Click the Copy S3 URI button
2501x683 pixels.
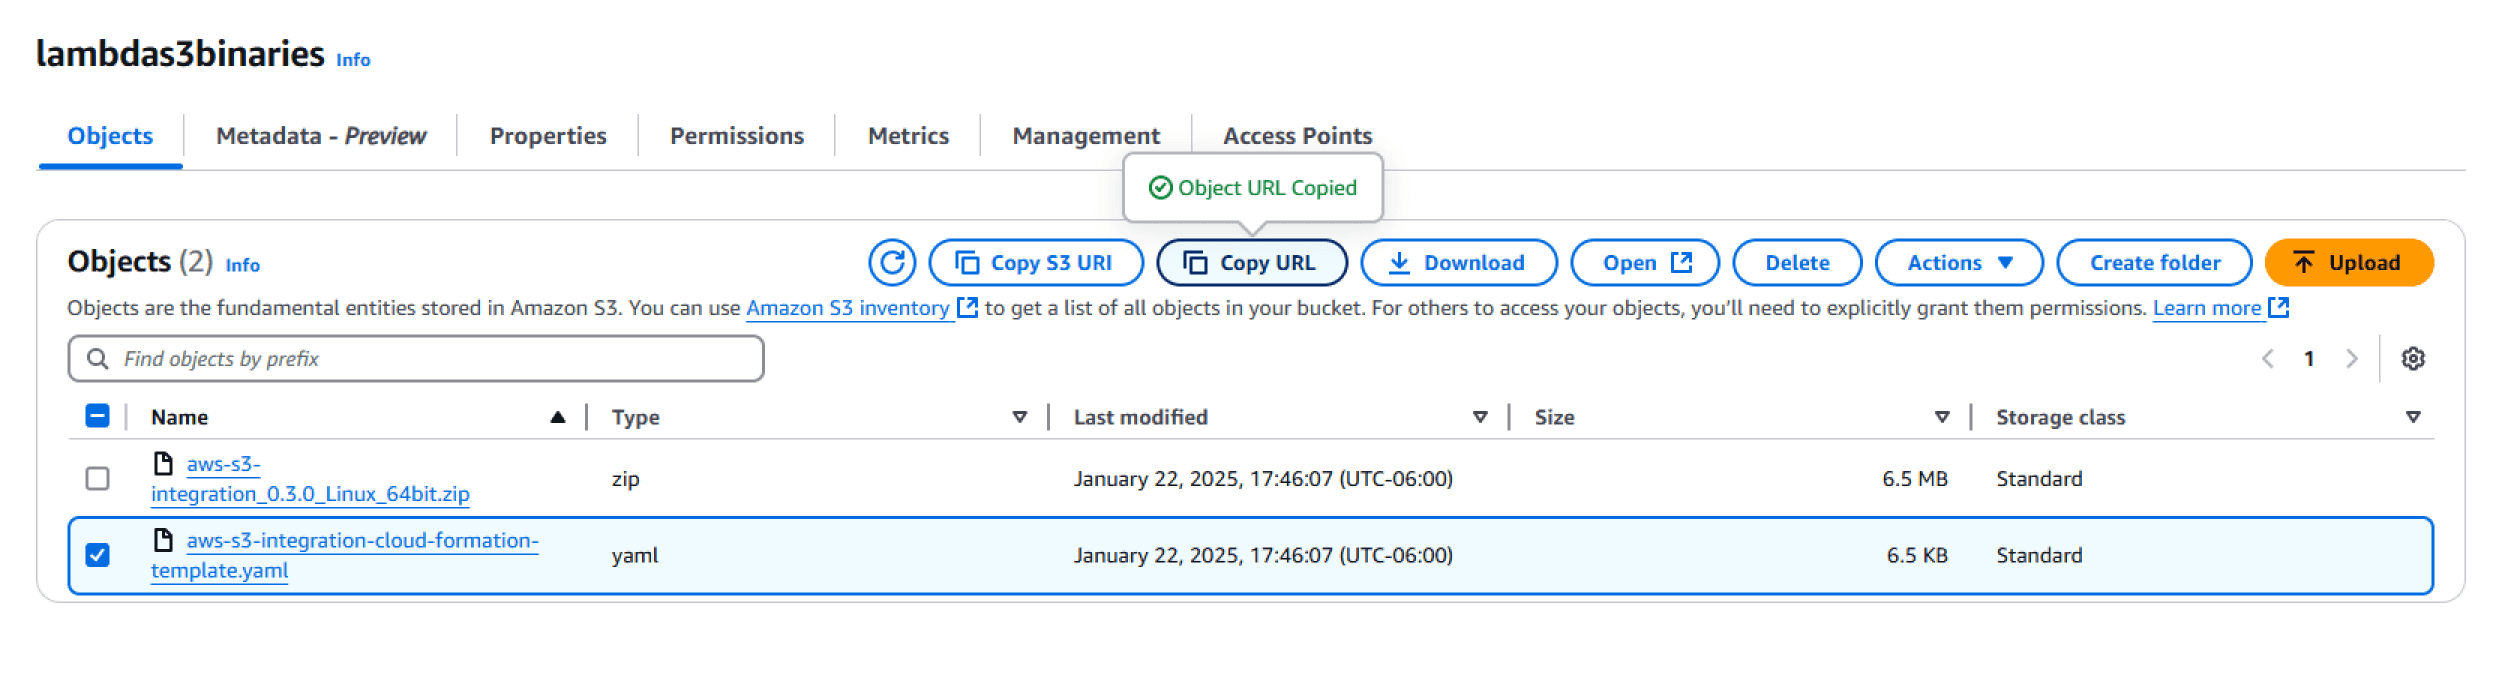click(x=1035, y=263)
